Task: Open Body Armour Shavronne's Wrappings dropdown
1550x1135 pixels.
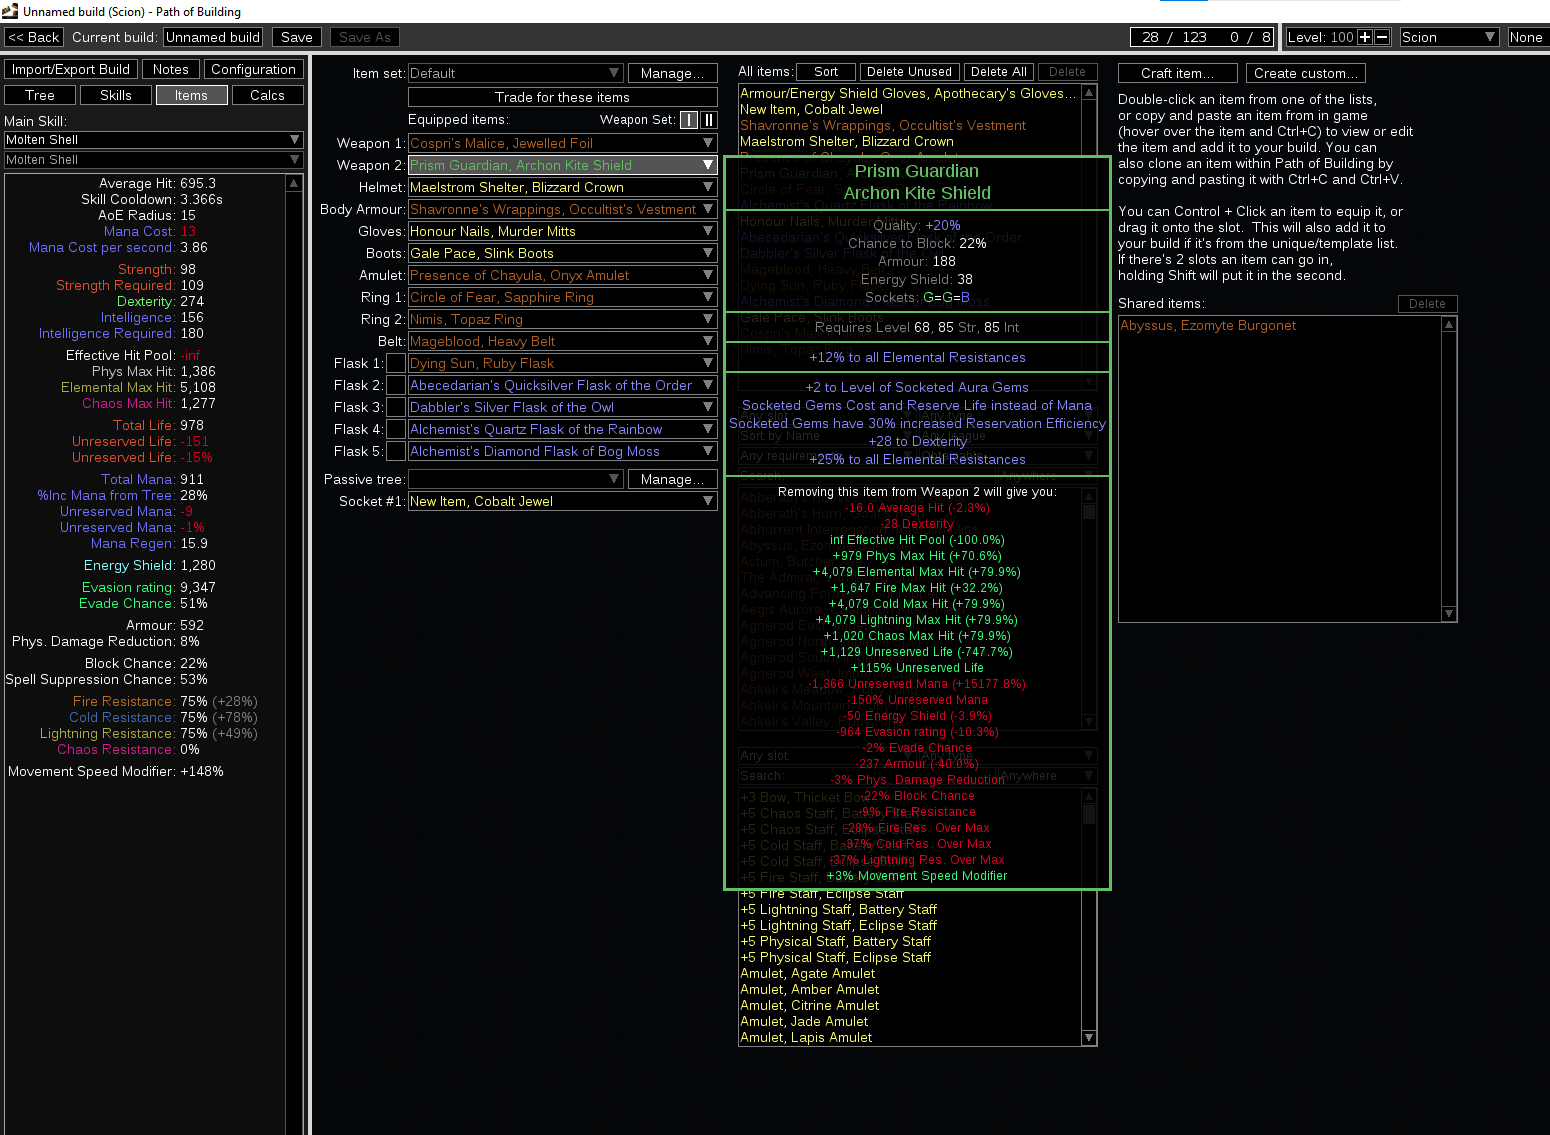Action: click(x=563, y=209)
